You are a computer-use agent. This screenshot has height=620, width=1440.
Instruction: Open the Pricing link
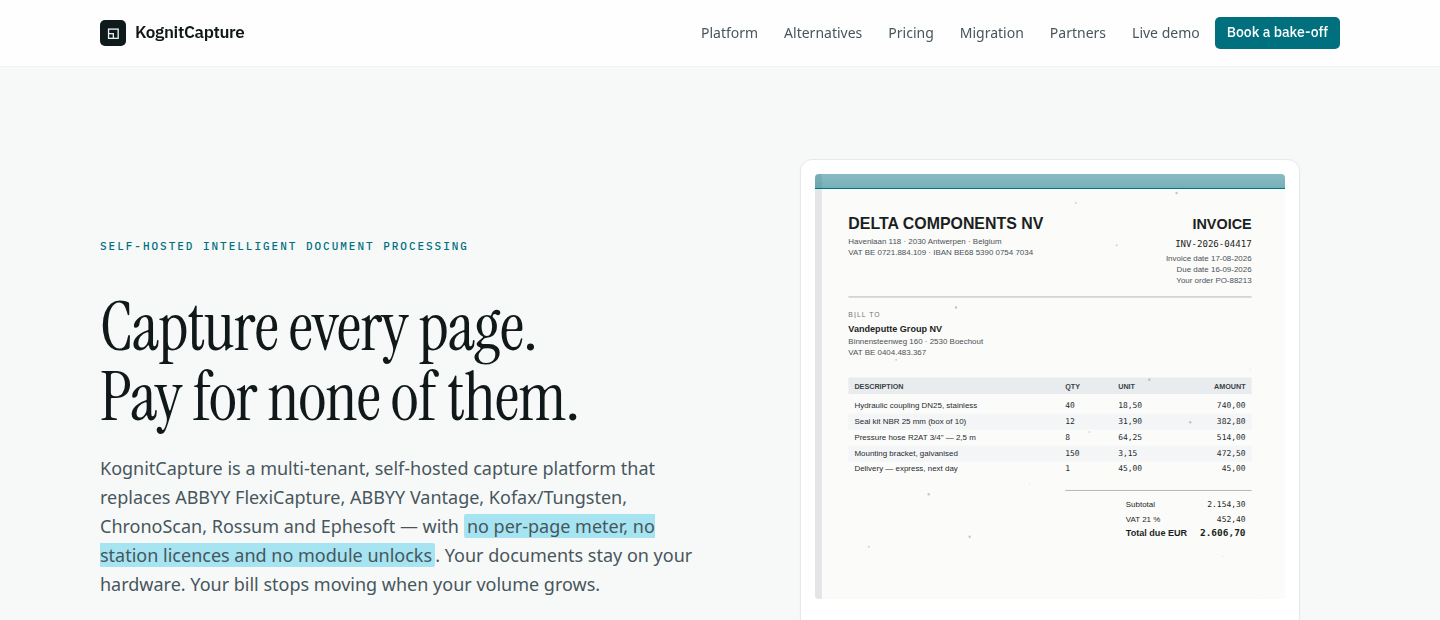pyautogui.click(x=911, y=33)
